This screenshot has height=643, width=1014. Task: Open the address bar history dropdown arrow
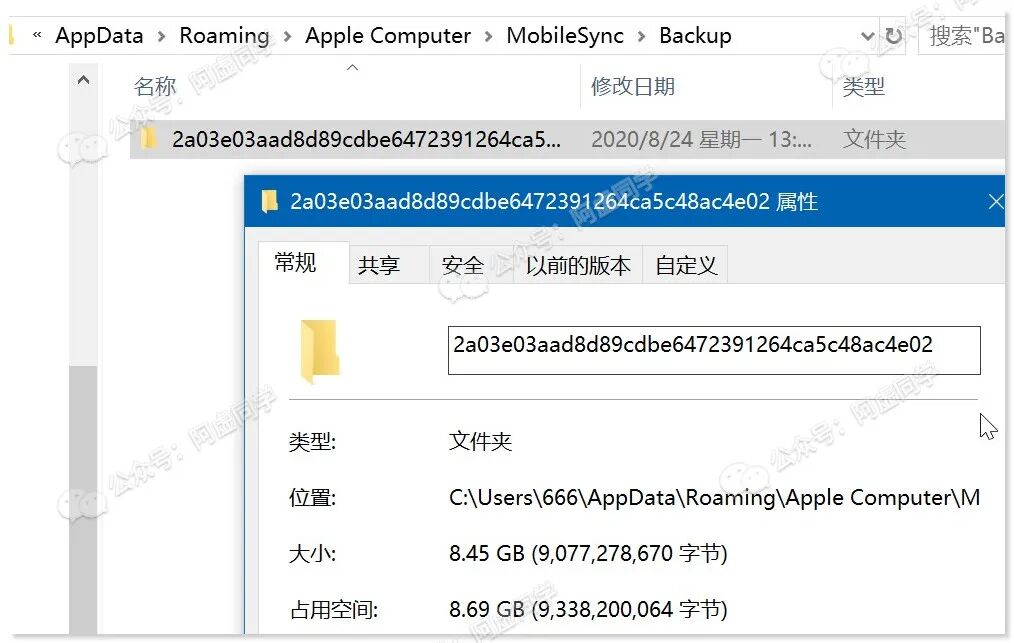(x=868, y=36)
